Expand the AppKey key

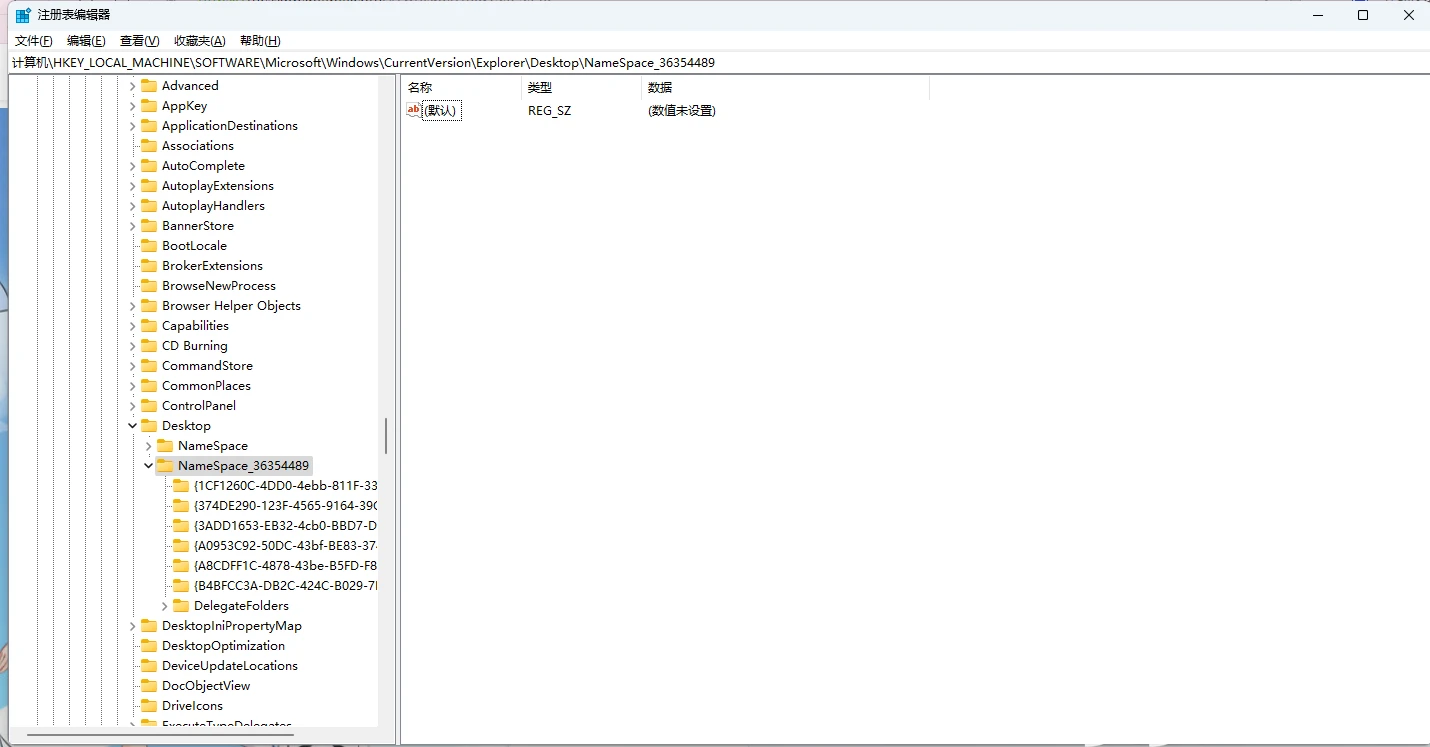coord(132,106)
